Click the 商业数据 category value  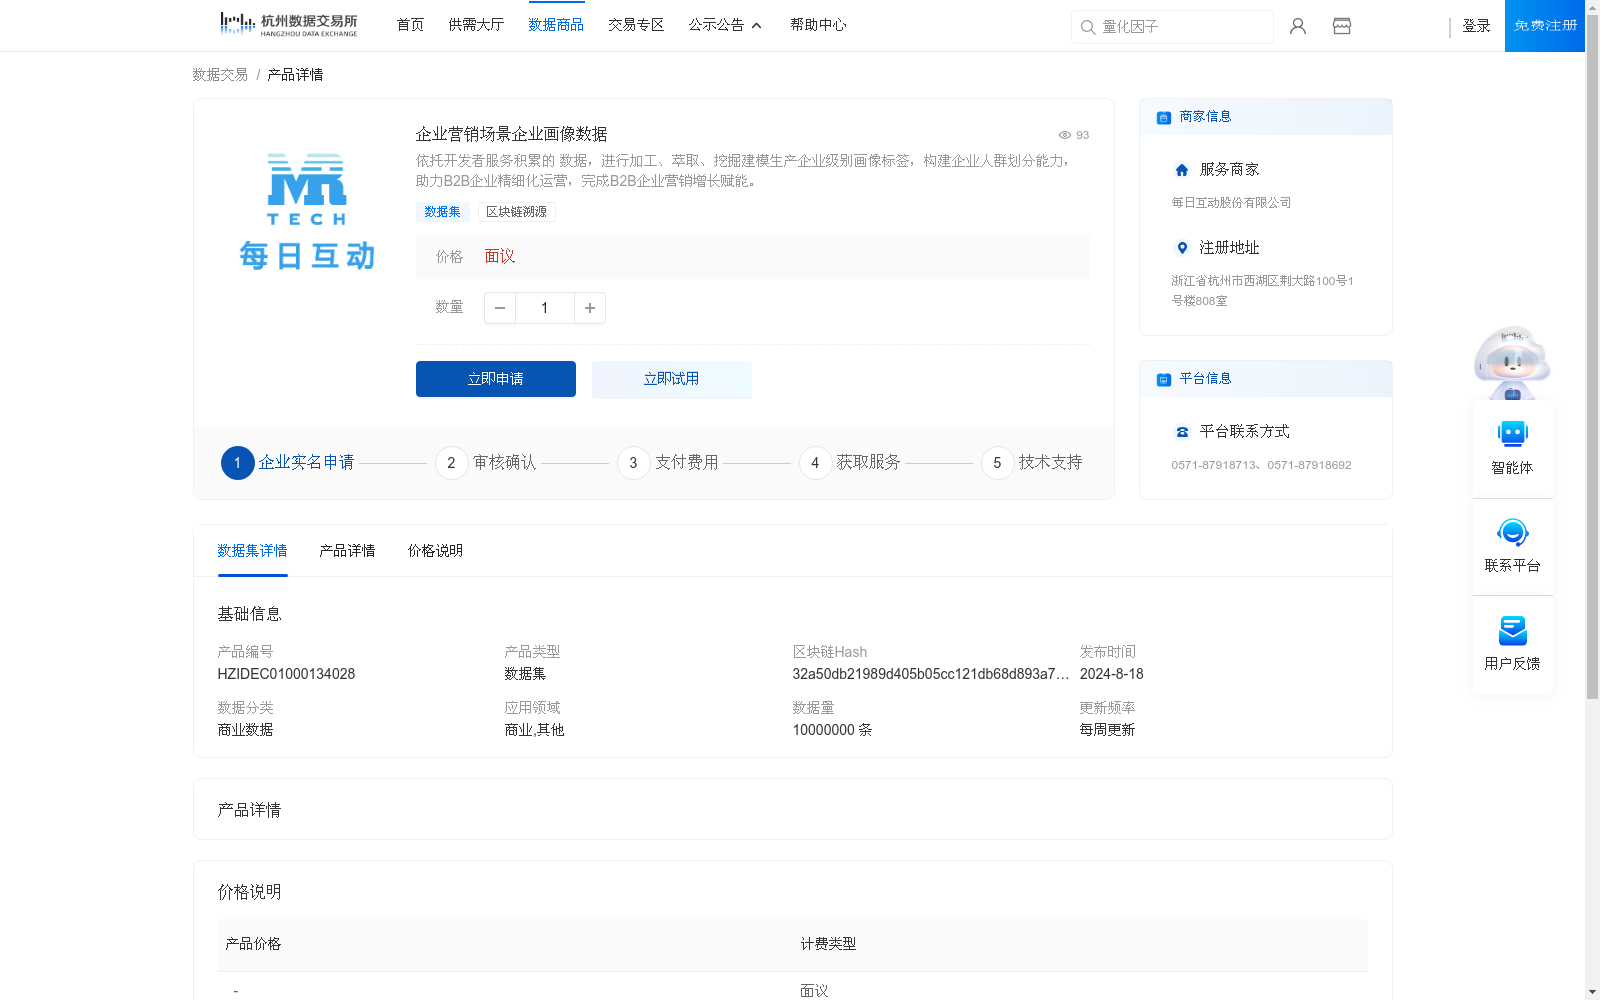[245, 730]
